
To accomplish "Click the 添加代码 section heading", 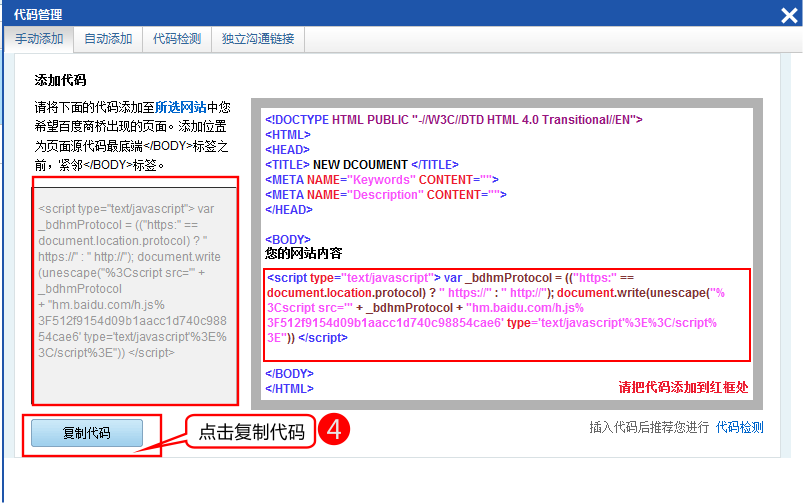I will click(61, 80).
